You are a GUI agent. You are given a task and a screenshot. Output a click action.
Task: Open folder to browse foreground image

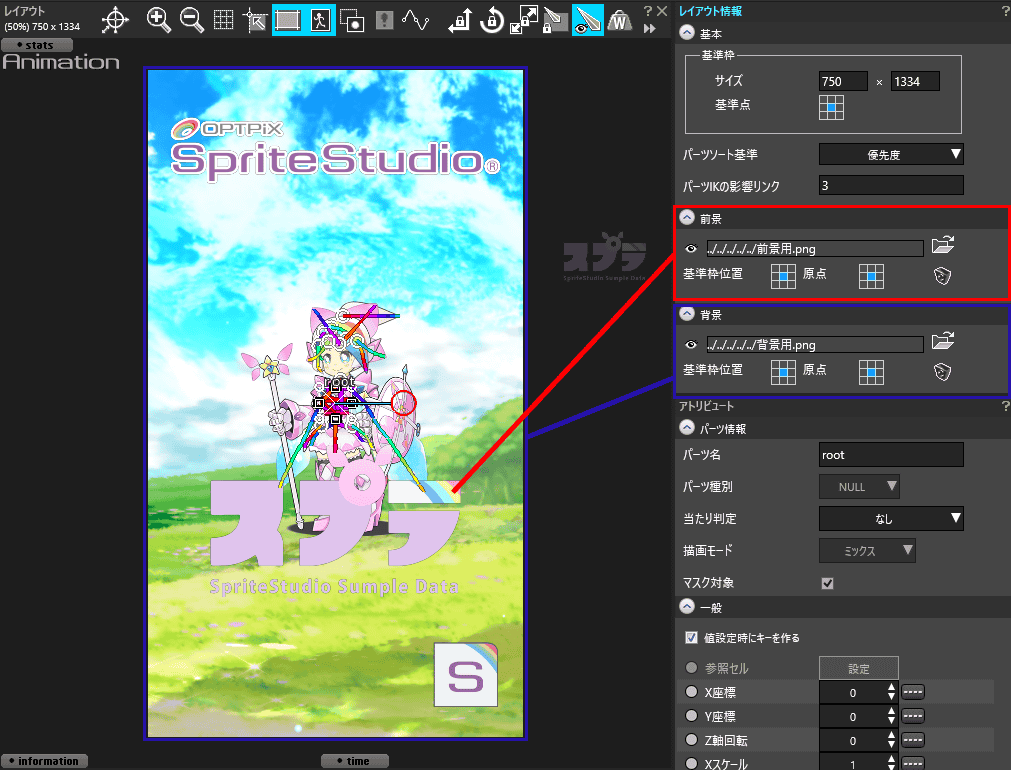[943, 245]
